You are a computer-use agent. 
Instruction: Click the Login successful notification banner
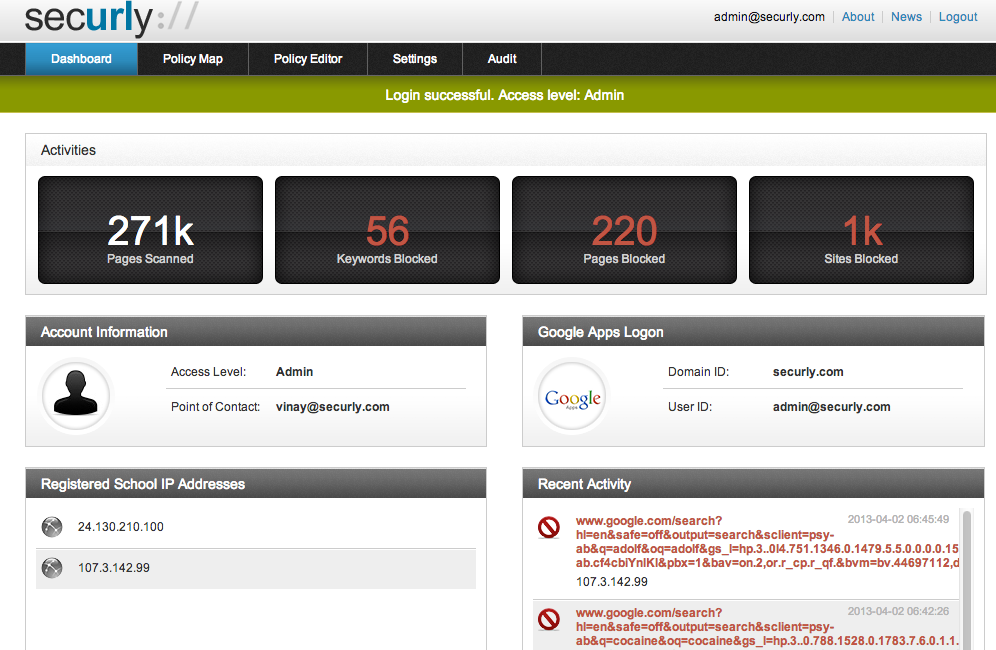(x=498, y=95)
